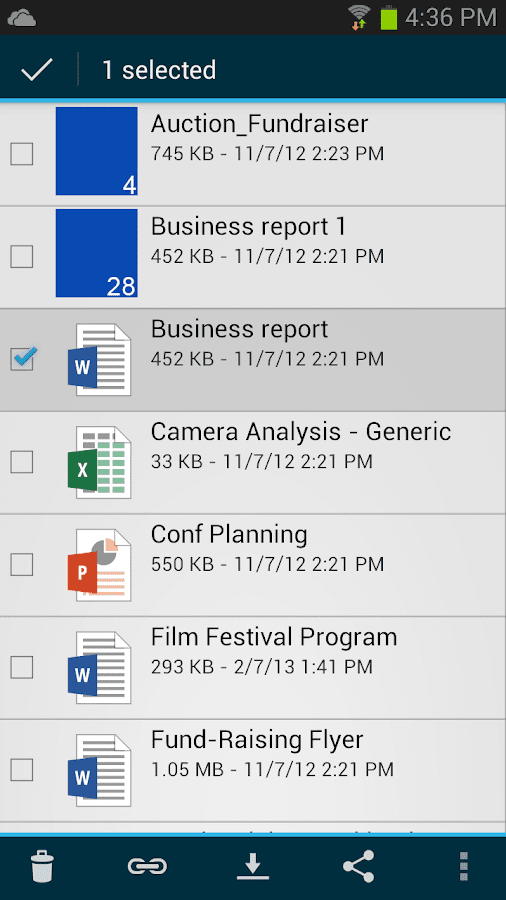The width and height of the screenshot is (506, 900).
Task: Uncheck the Business report checkbox
Action: coord(22,358)
